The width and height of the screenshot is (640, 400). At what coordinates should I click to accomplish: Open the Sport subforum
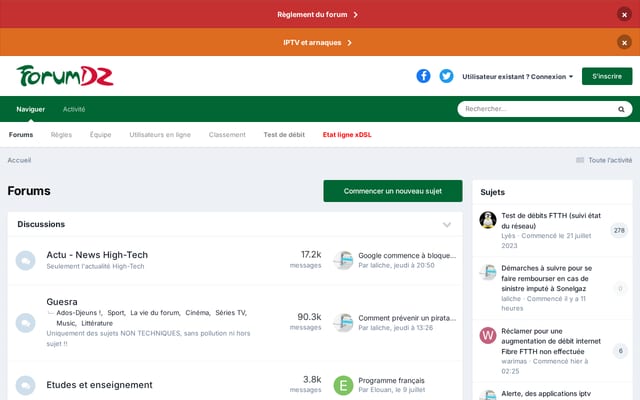pyautogui.click(x=116, y=313)
